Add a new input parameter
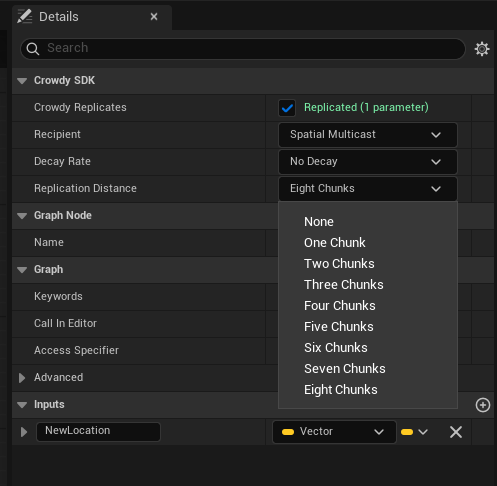The width and height of the screenshot is (497, 486). [x=483, y=405]
